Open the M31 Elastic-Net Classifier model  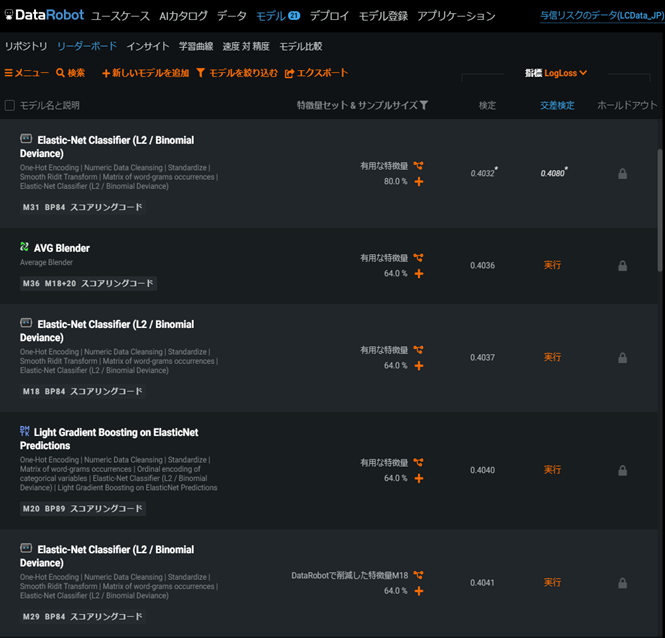[107, 146]
